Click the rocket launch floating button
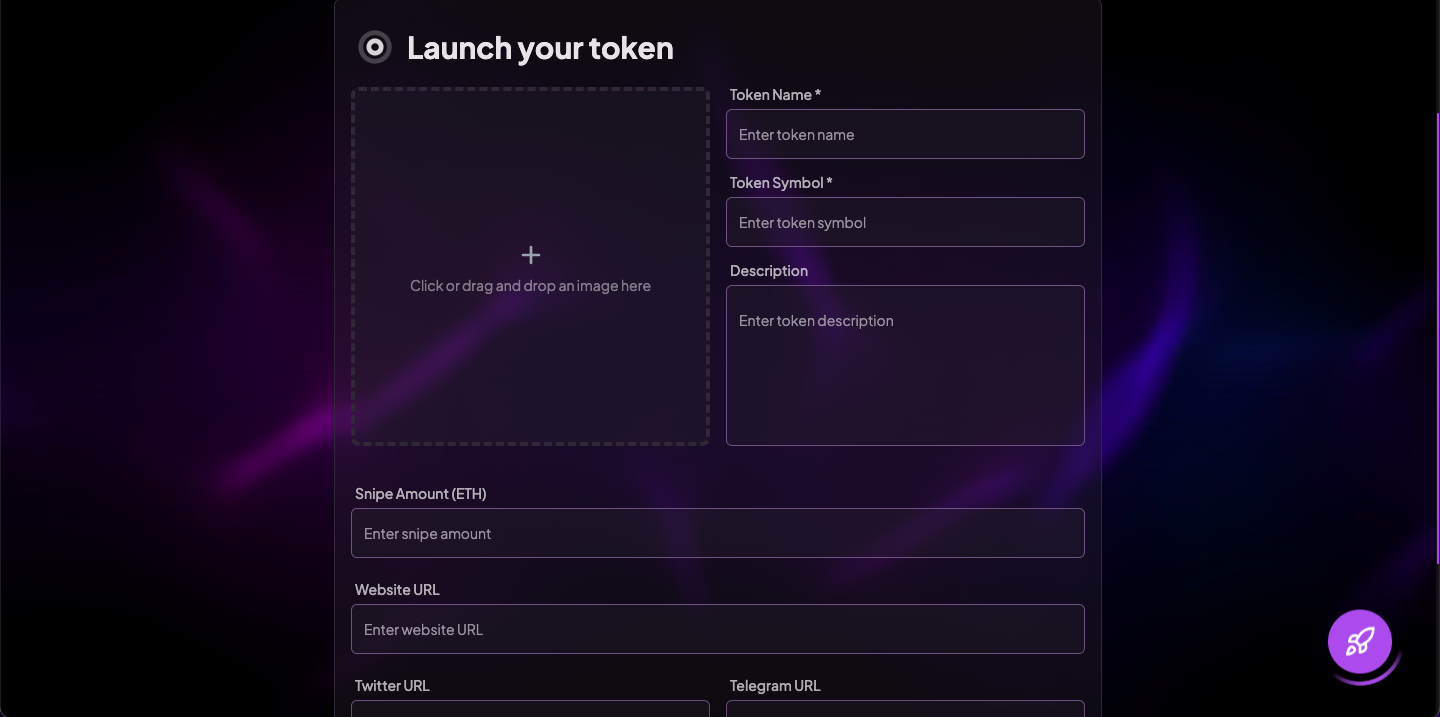This screenshot has width=1440, height=717. pos(1360,641)
